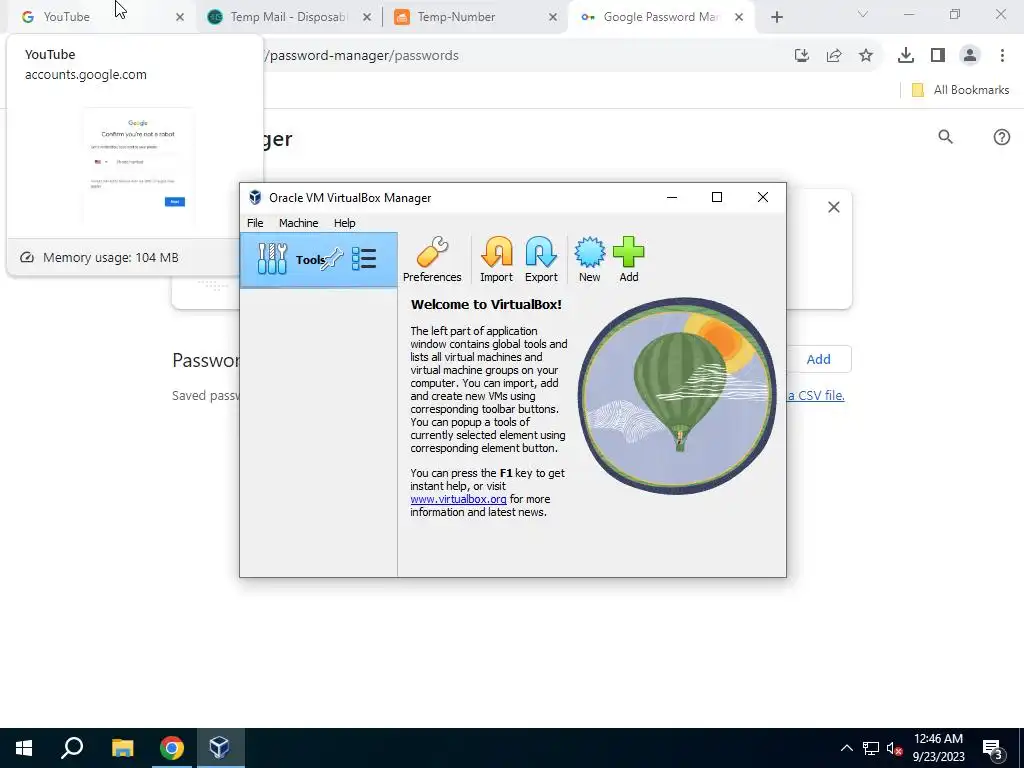Open the taskbar clock and date

click(938, 748)
